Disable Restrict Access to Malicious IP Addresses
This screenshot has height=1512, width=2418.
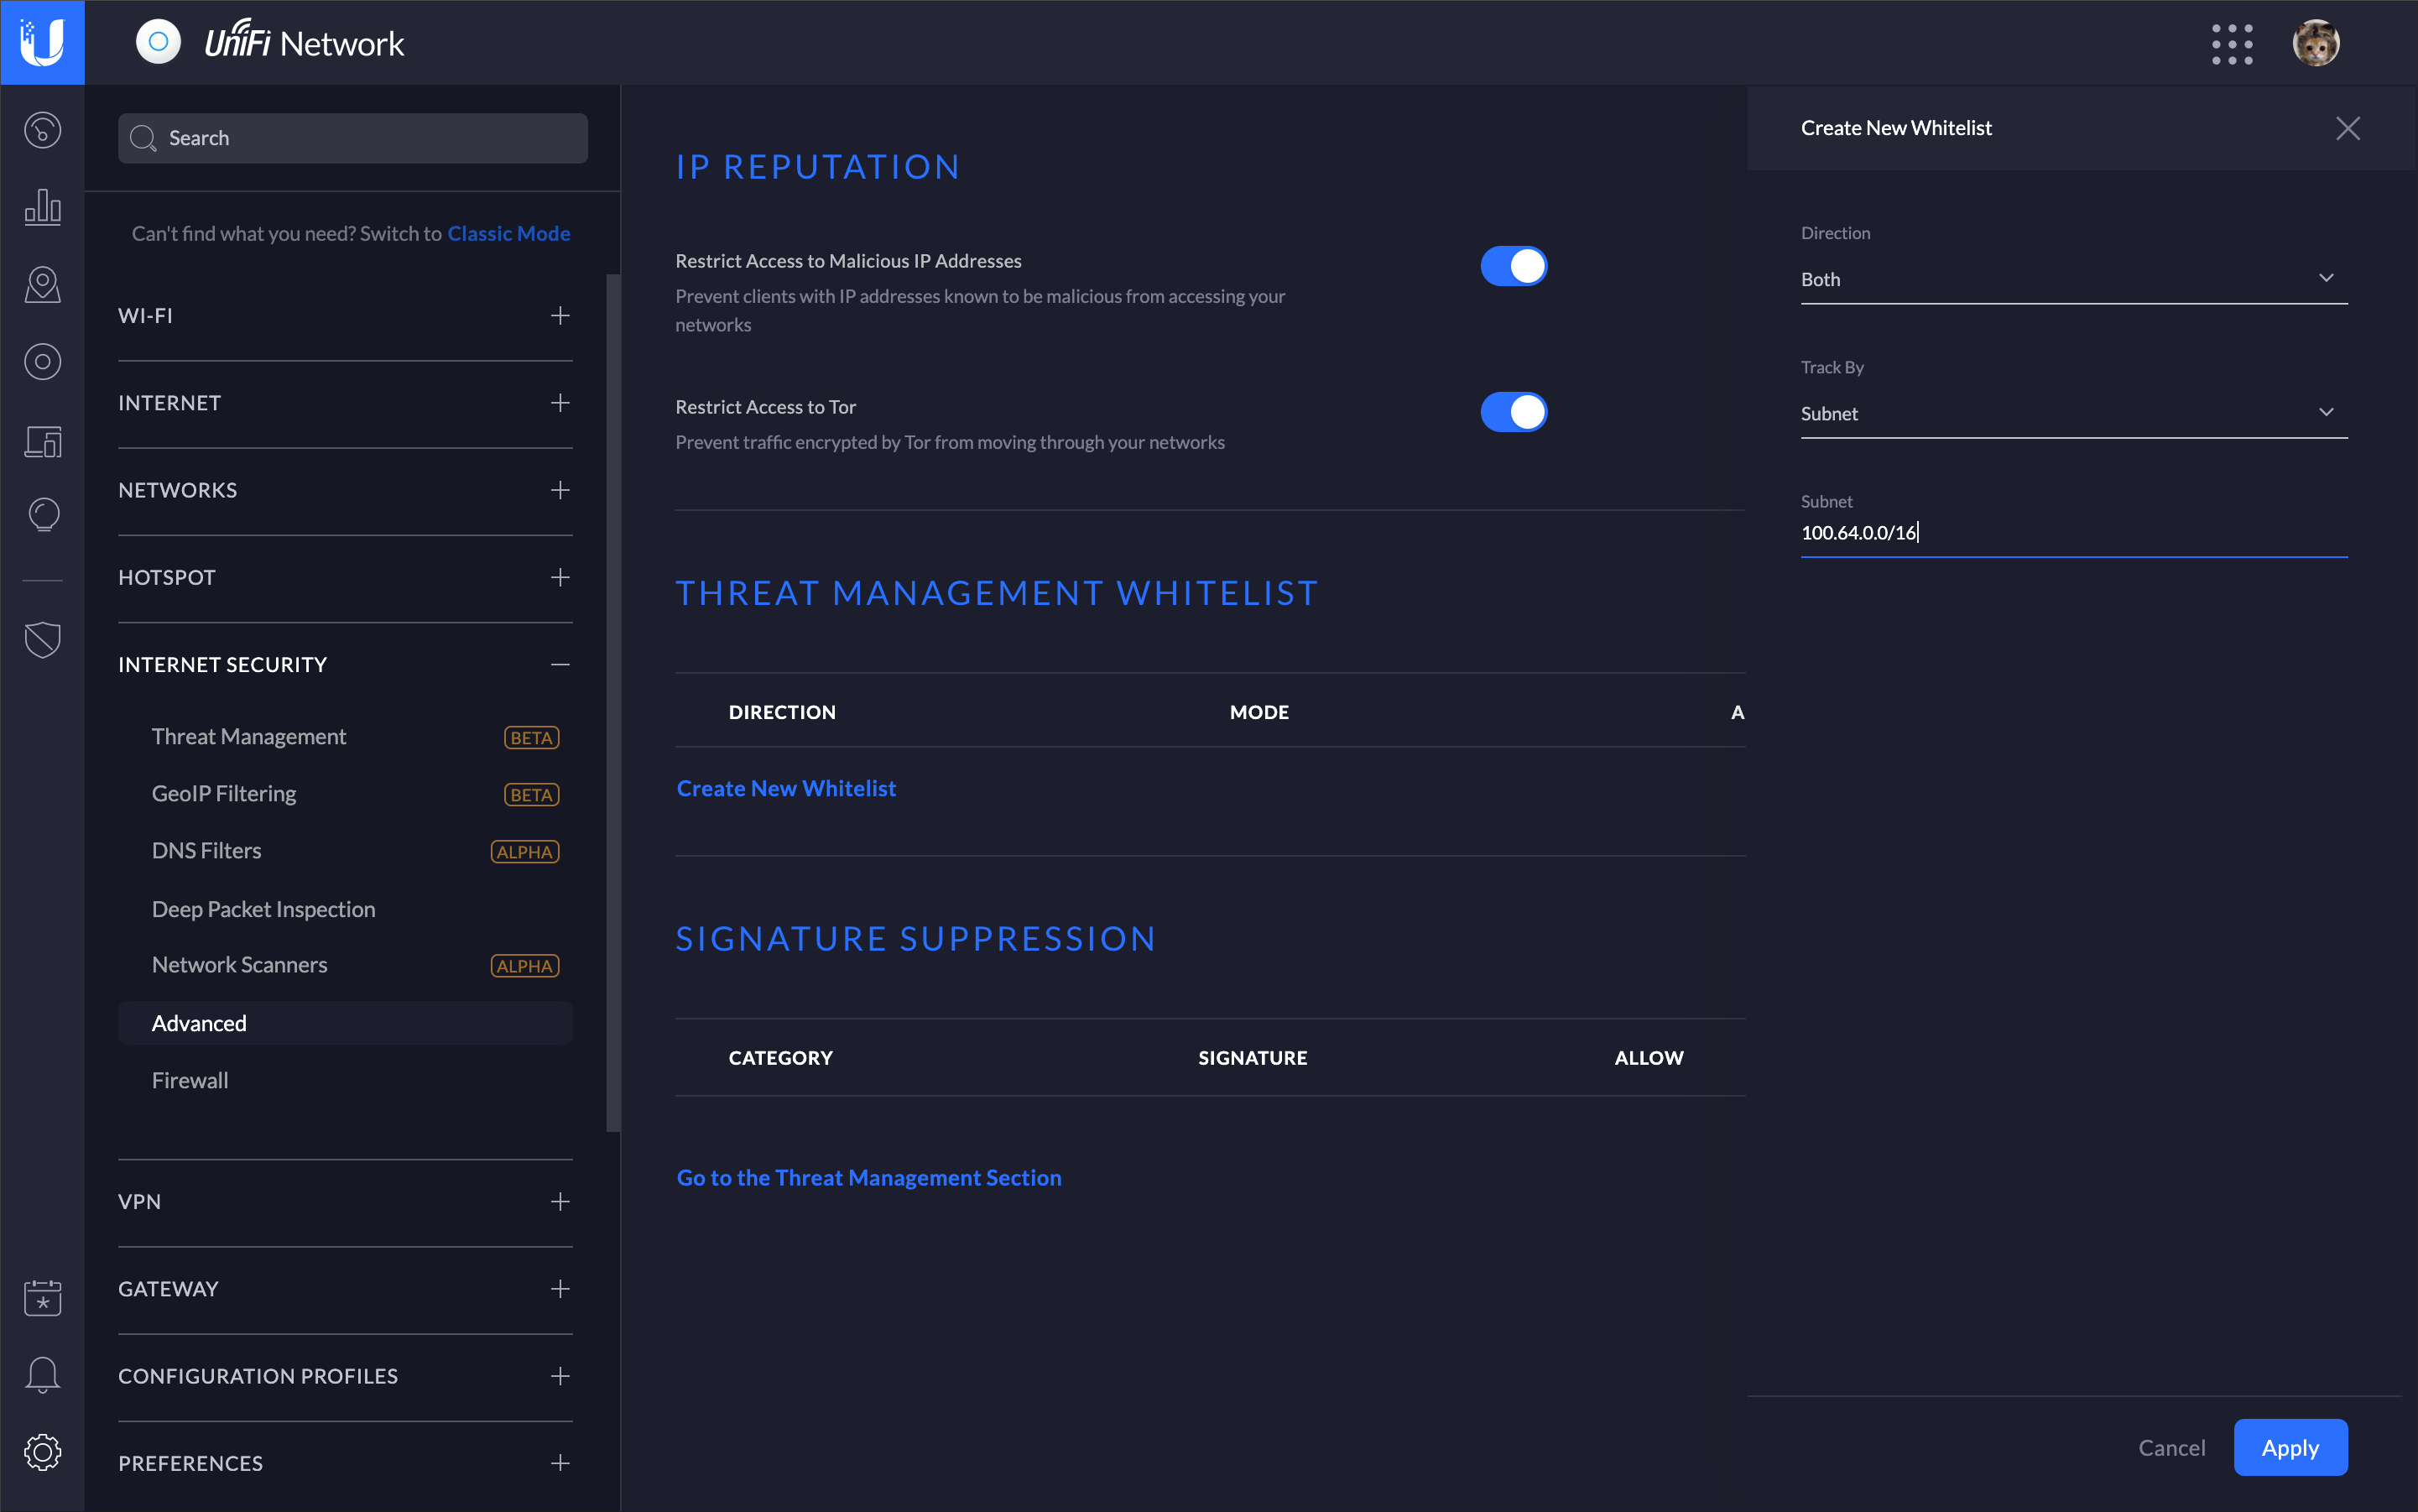[1513, 267]
